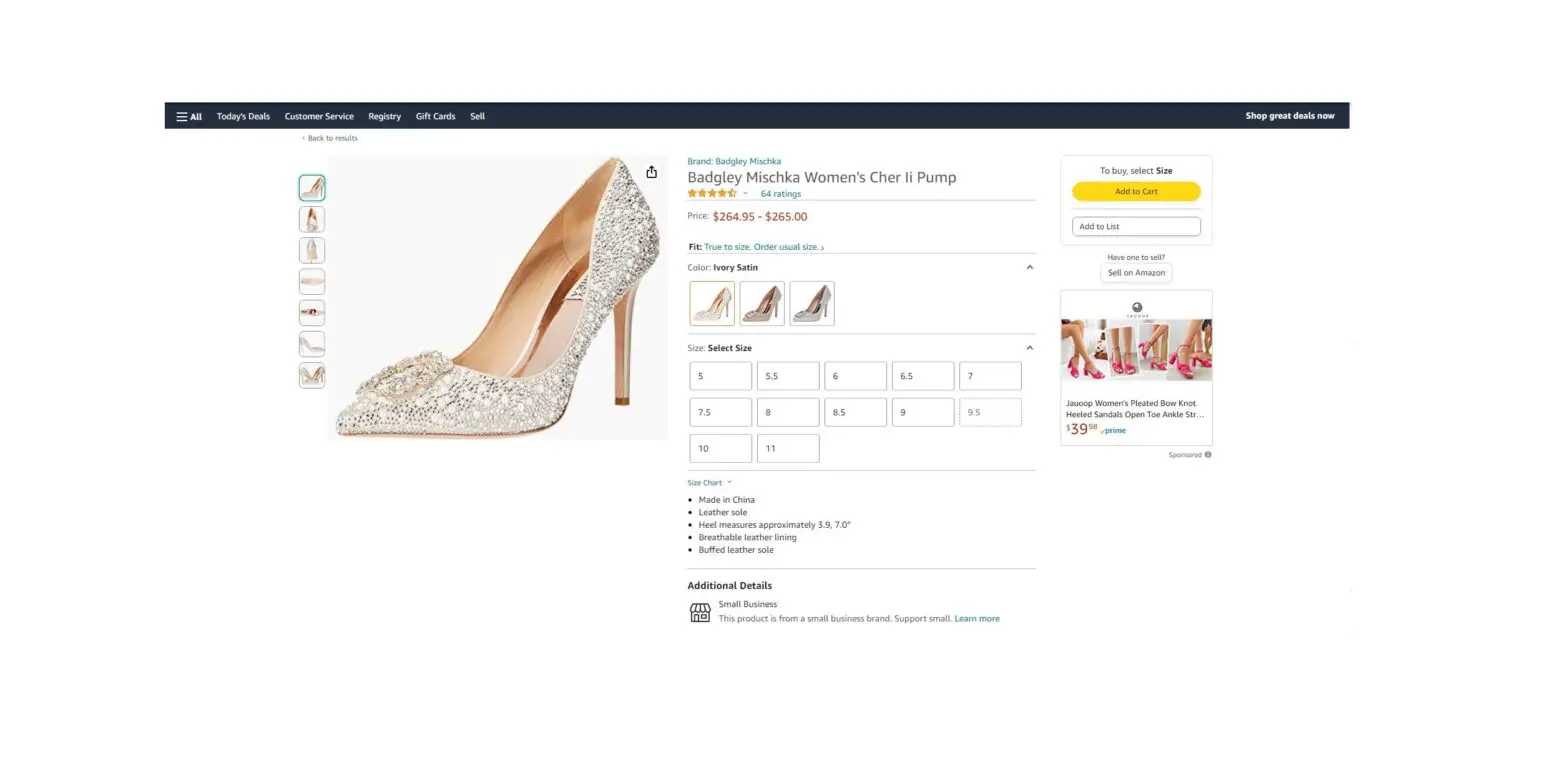Select unavailable size 9.5
Viewport: 1568px width, 757px height.
pyautogui.click(x=990, y=412)
